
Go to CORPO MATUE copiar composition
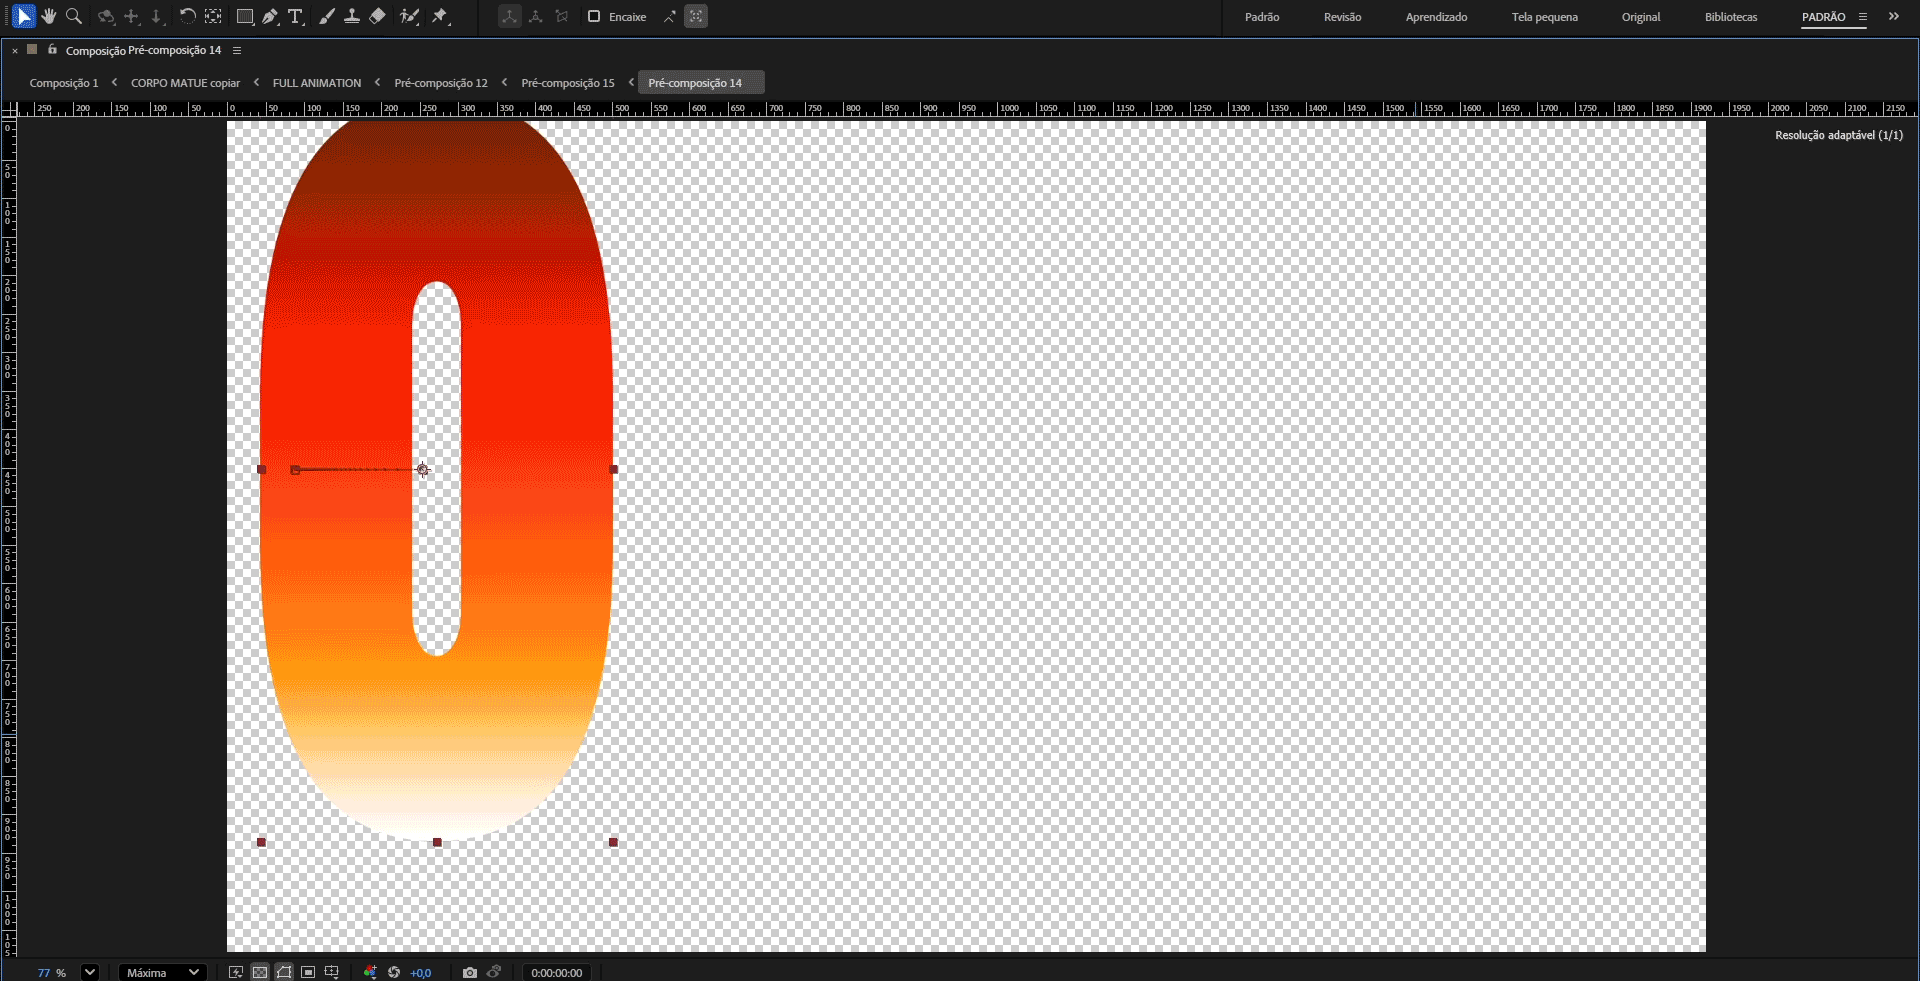[x=186, y=83]
